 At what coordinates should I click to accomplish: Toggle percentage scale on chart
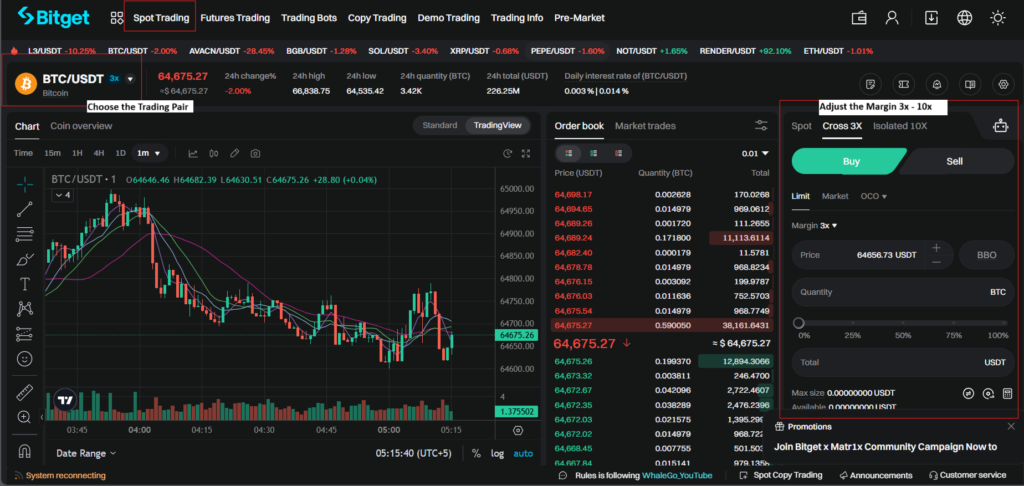coord(476,453)
